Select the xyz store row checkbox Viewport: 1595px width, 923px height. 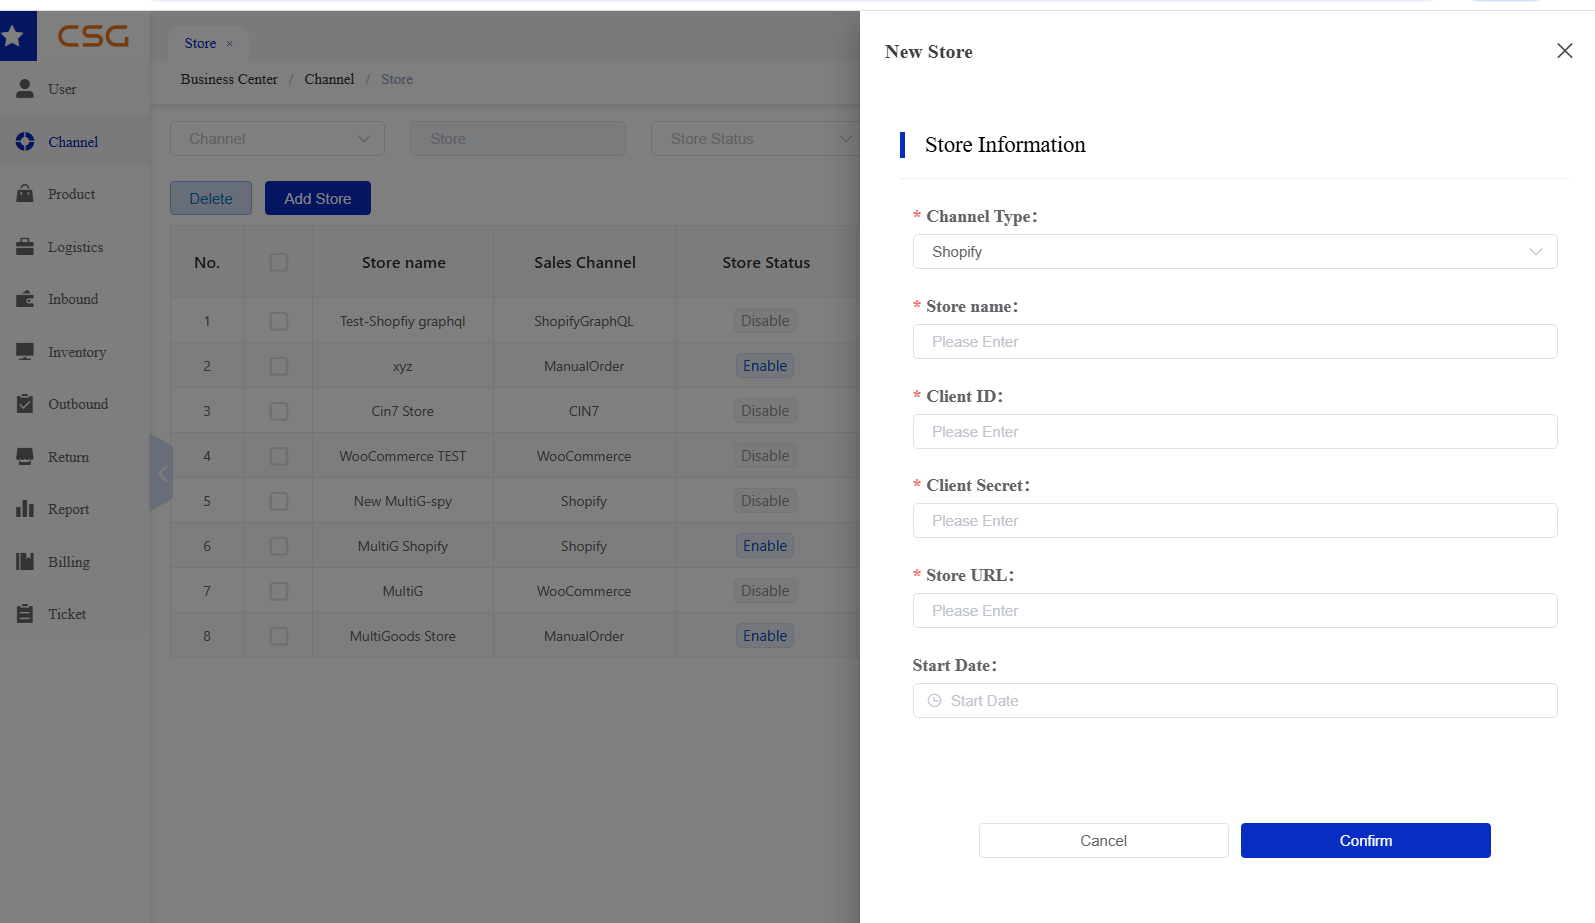[x=279, y=366]
